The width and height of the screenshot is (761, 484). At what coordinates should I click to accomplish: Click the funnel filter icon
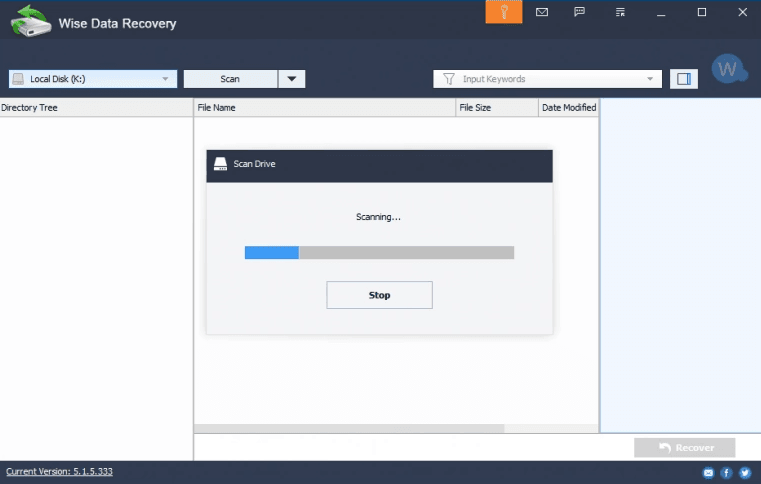click(449, 79)
